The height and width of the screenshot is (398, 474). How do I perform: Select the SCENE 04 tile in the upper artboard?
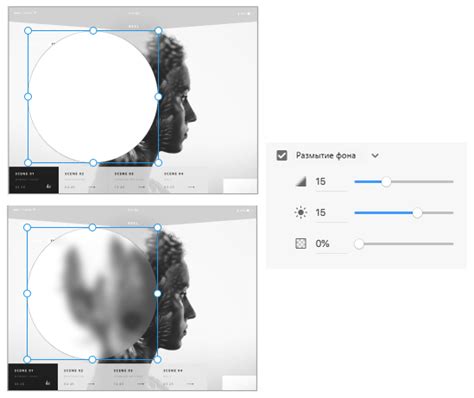(x=183, y=180)
